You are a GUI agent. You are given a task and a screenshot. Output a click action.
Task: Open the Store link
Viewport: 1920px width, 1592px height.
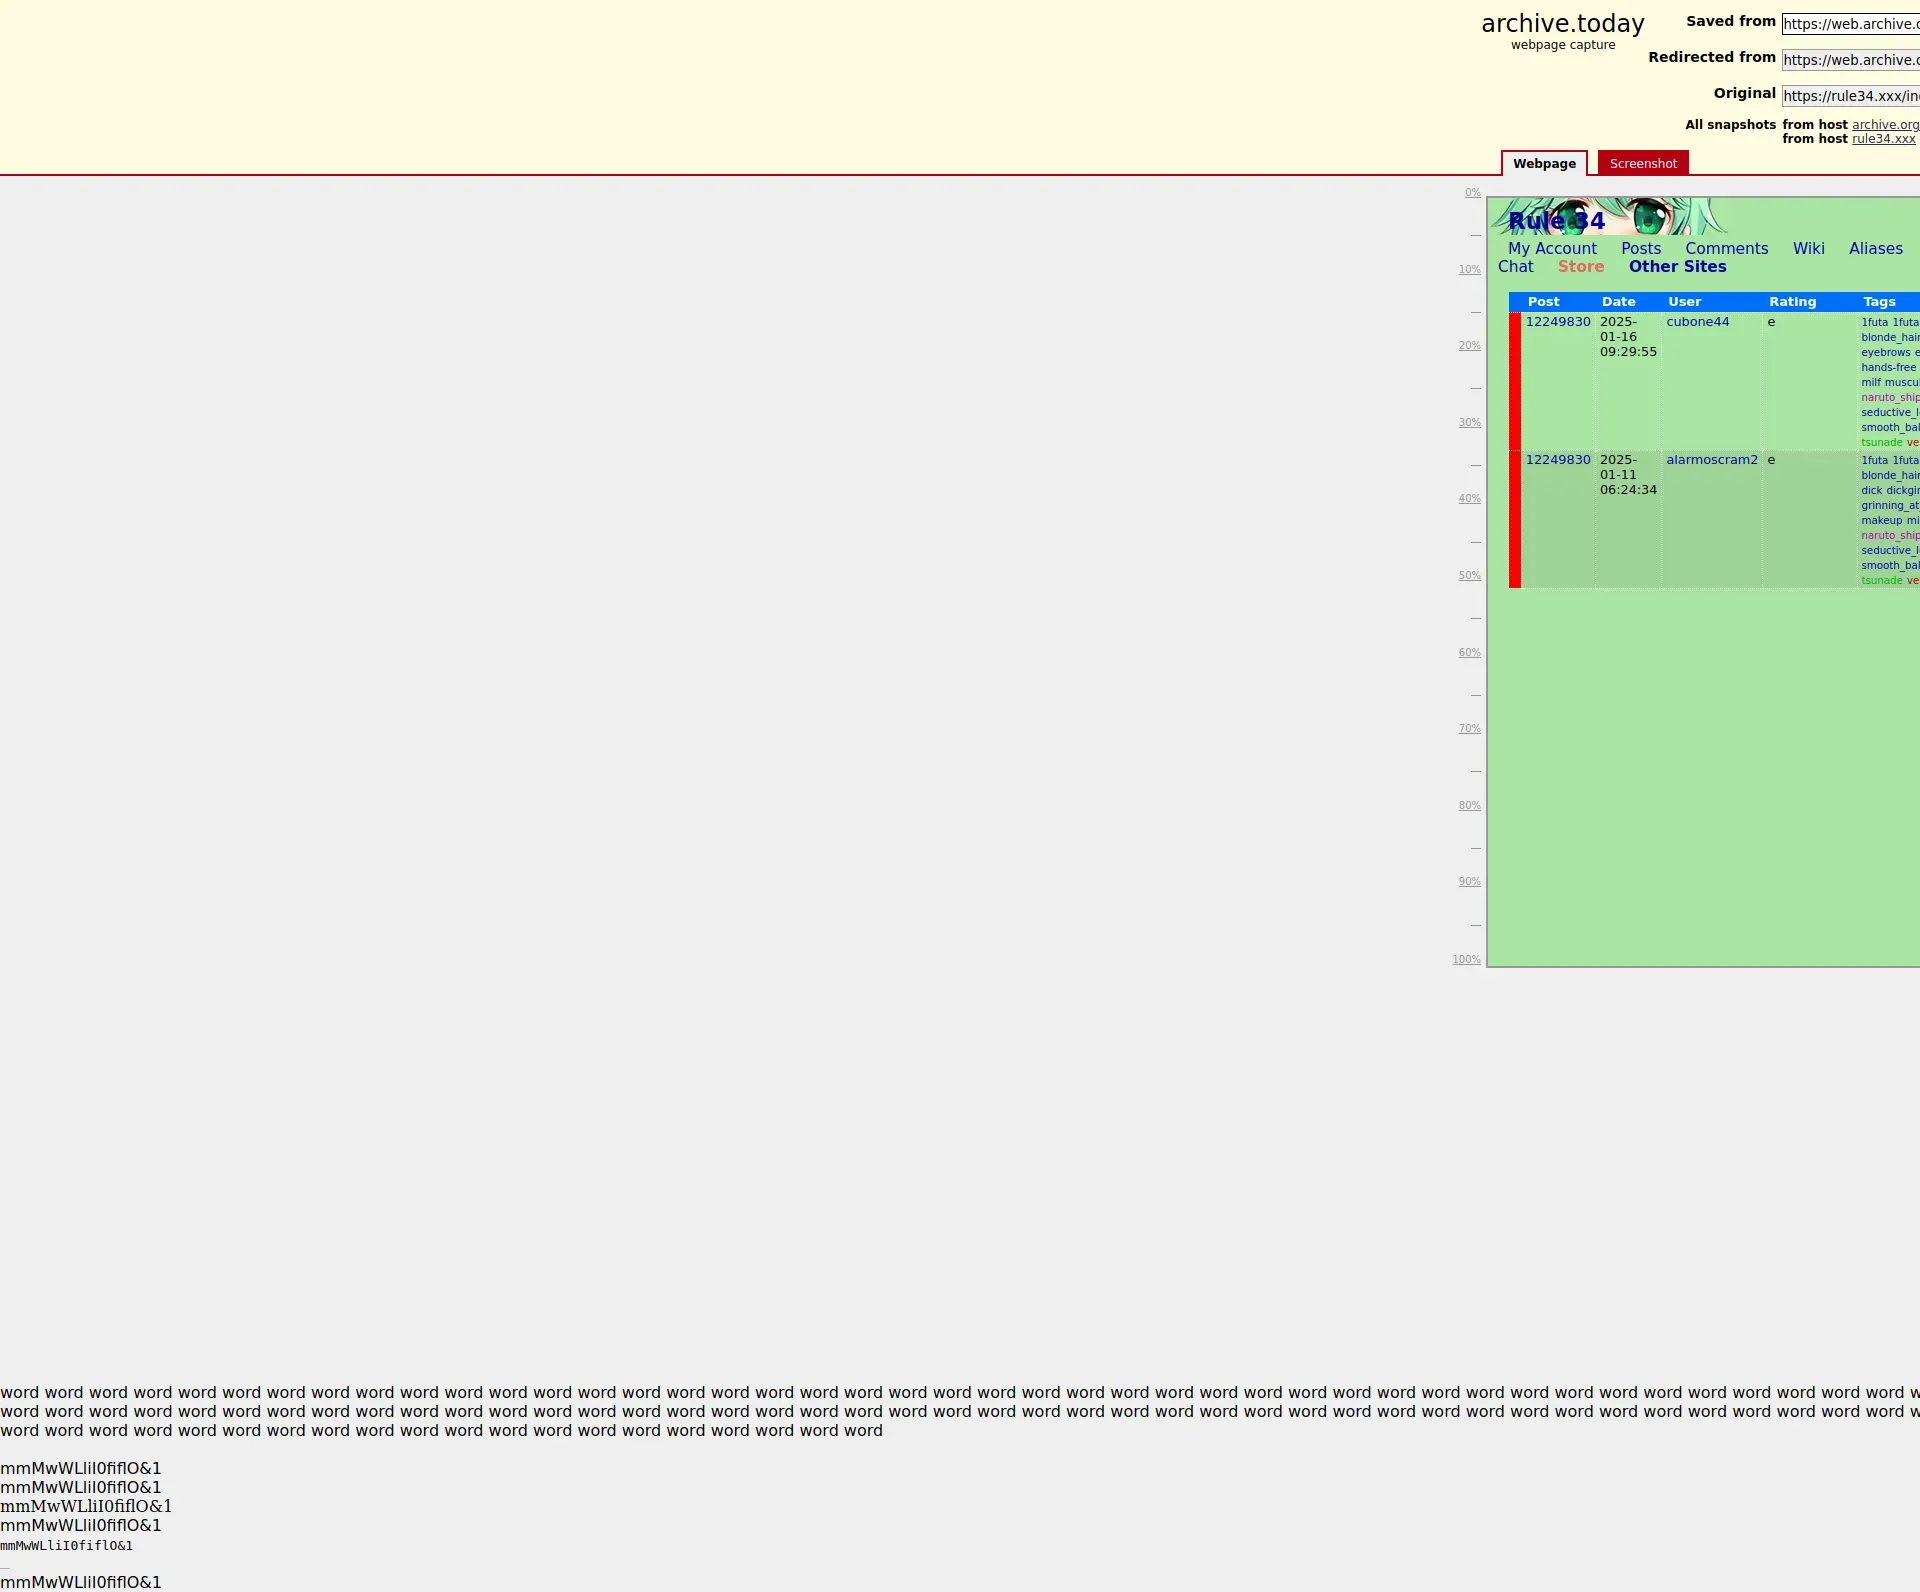(x=1580, y=267)
